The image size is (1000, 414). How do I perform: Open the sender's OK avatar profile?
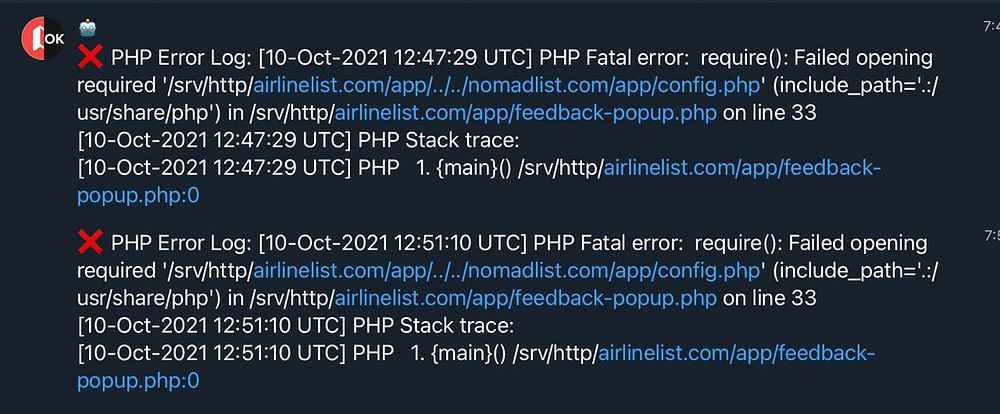(43, 38)
